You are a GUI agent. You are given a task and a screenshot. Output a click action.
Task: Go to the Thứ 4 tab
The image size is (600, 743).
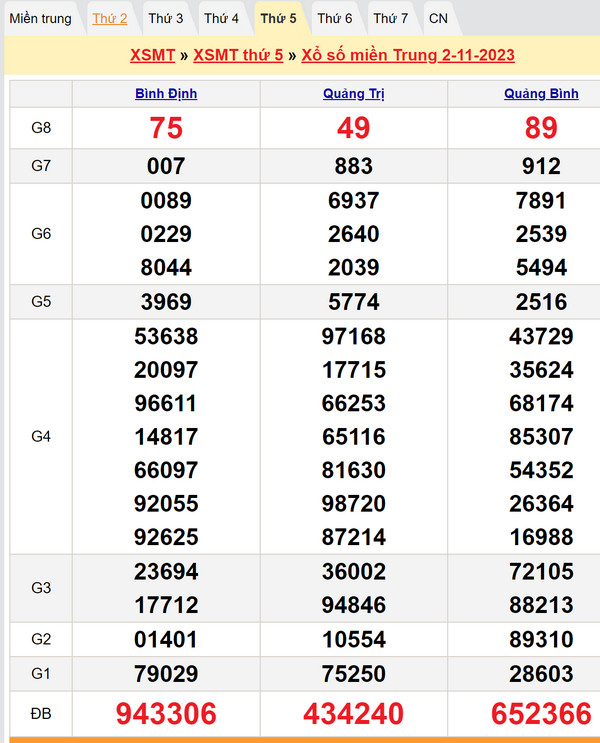(222, 18)
